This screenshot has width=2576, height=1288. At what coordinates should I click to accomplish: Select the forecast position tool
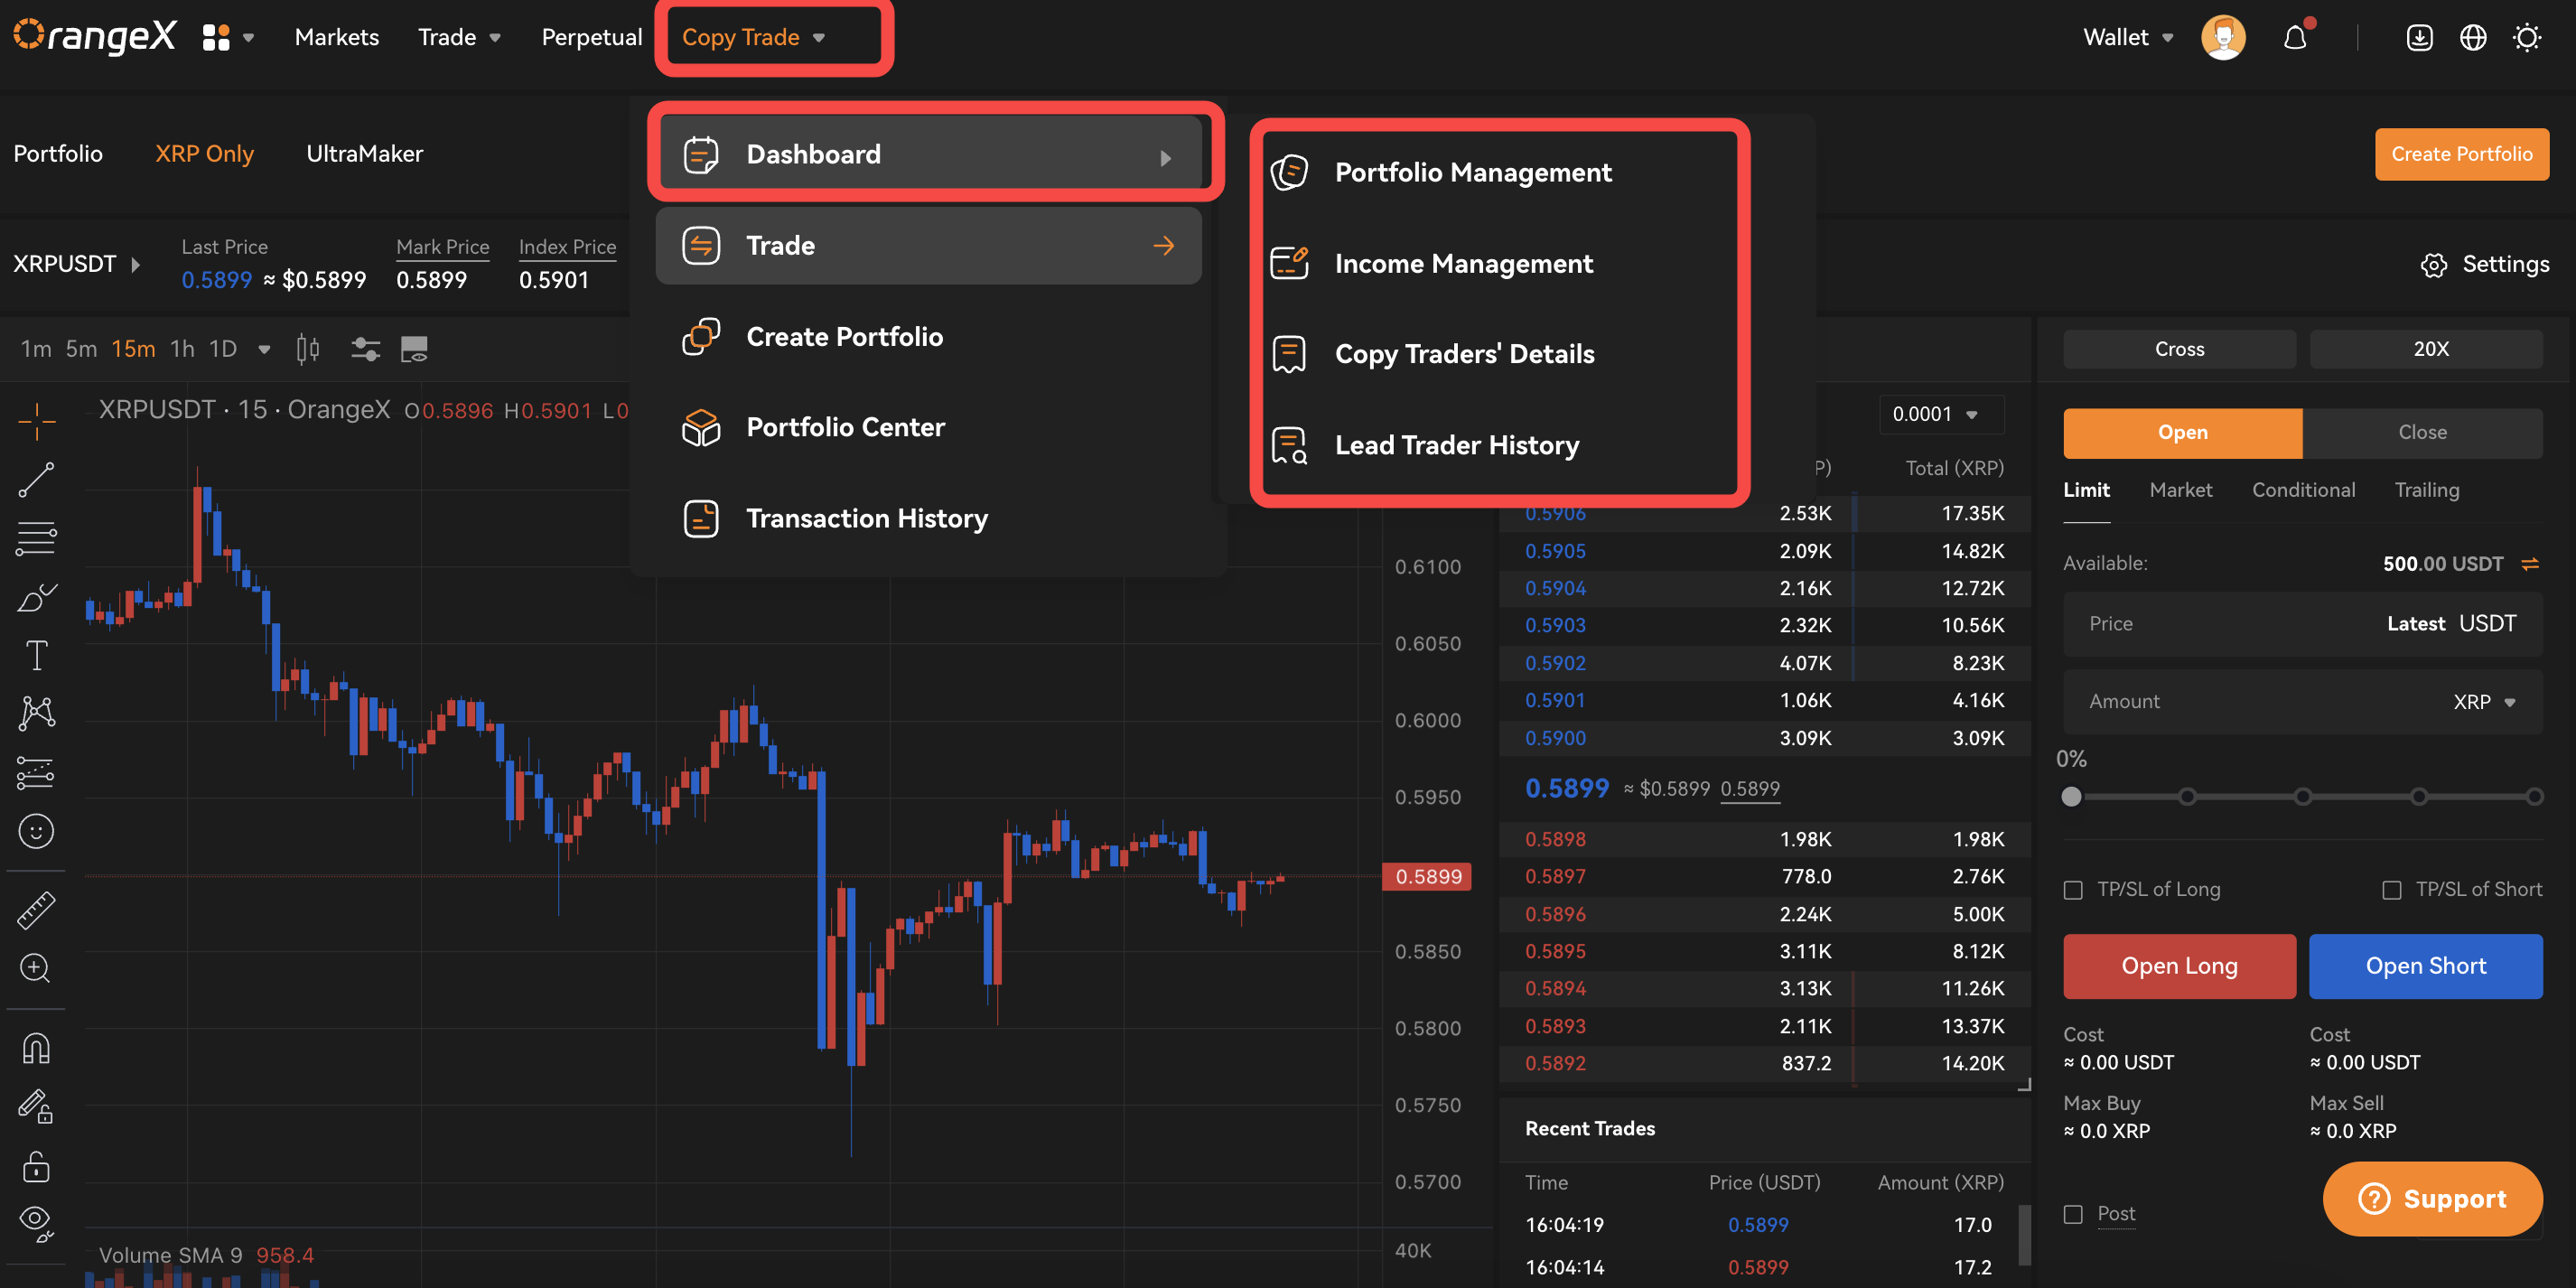point(37,773)
